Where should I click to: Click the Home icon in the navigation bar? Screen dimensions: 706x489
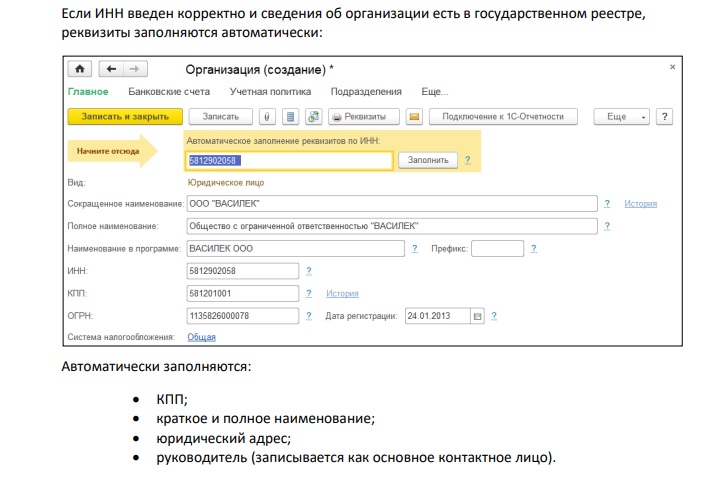pos(78,69)
